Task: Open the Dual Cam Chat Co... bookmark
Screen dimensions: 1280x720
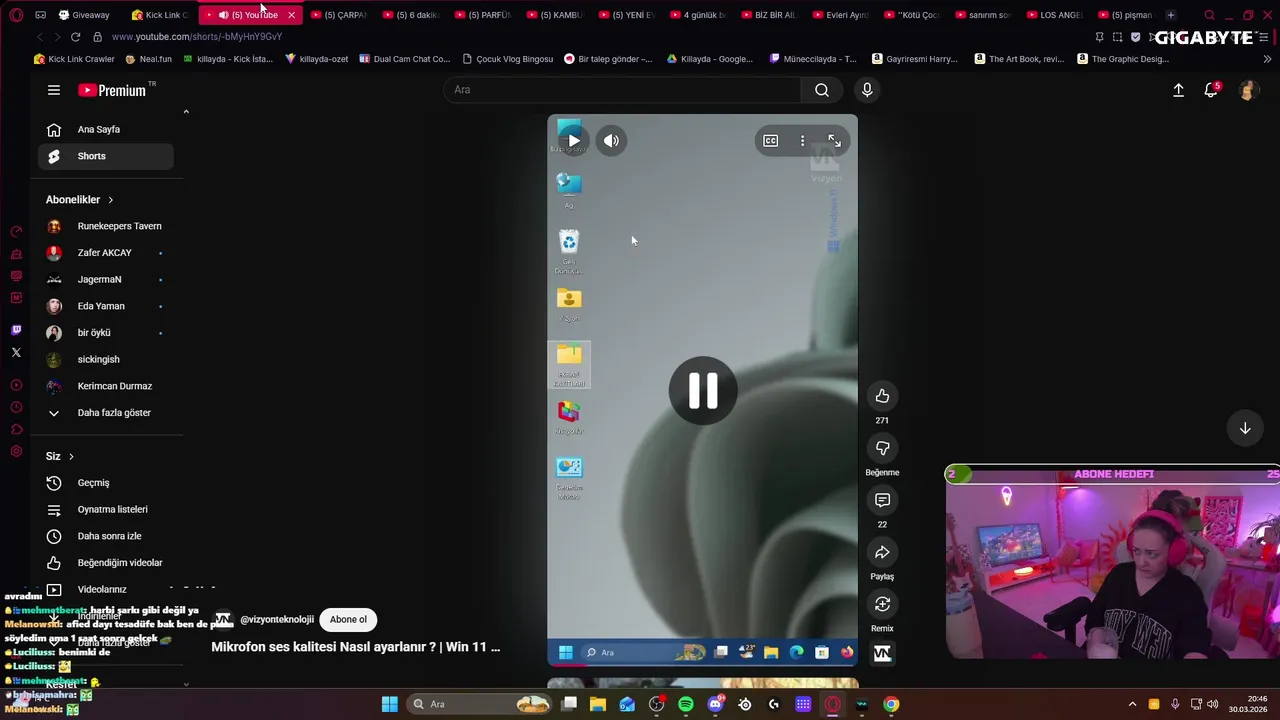Action: click(404, 59)
